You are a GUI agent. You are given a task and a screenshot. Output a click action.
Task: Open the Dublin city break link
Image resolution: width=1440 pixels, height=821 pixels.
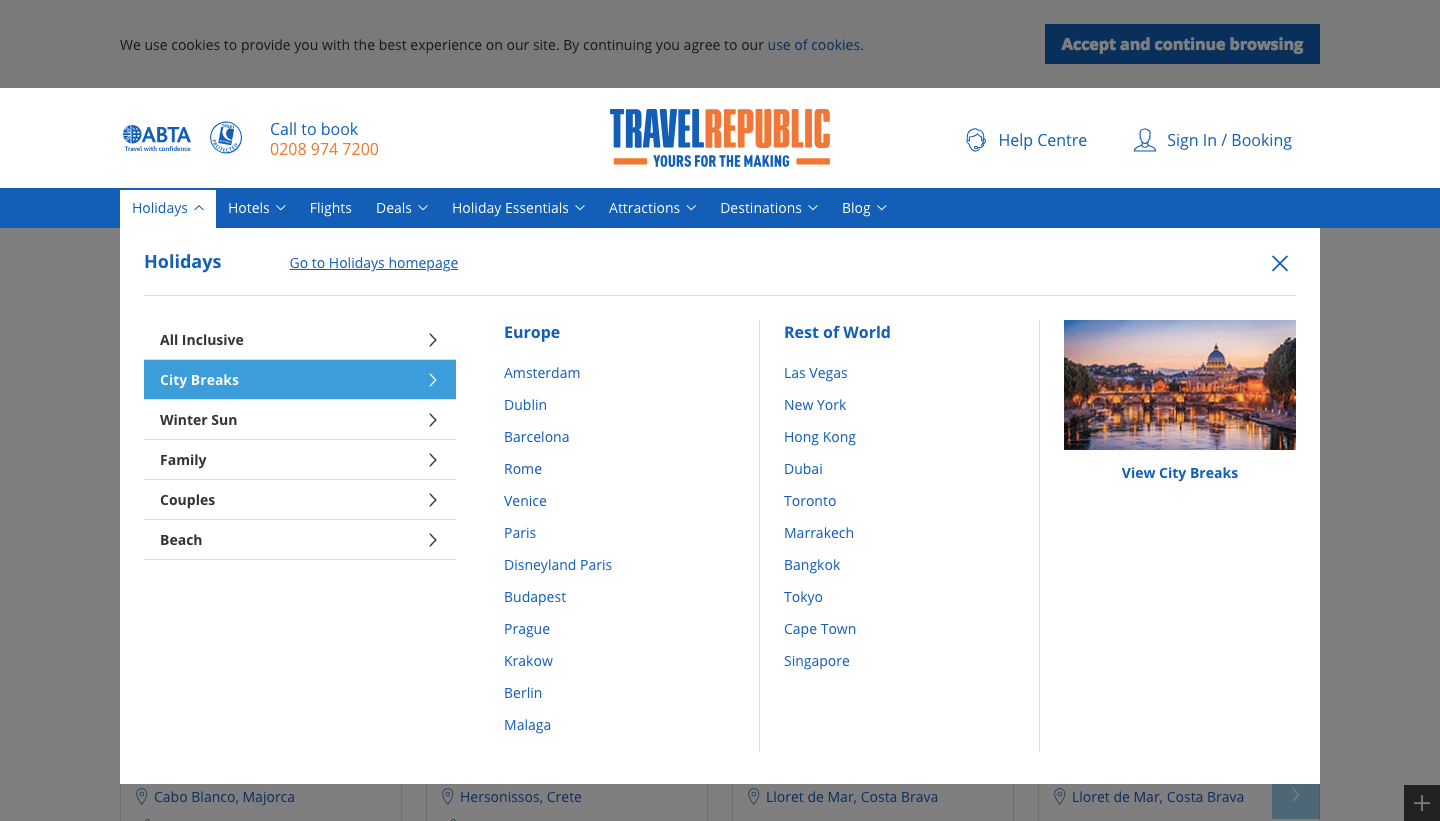click(525, 405)
